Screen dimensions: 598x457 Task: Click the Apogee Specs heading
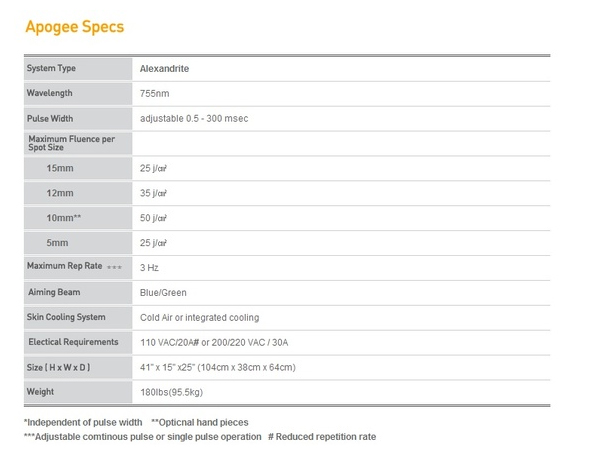(75, 27)
